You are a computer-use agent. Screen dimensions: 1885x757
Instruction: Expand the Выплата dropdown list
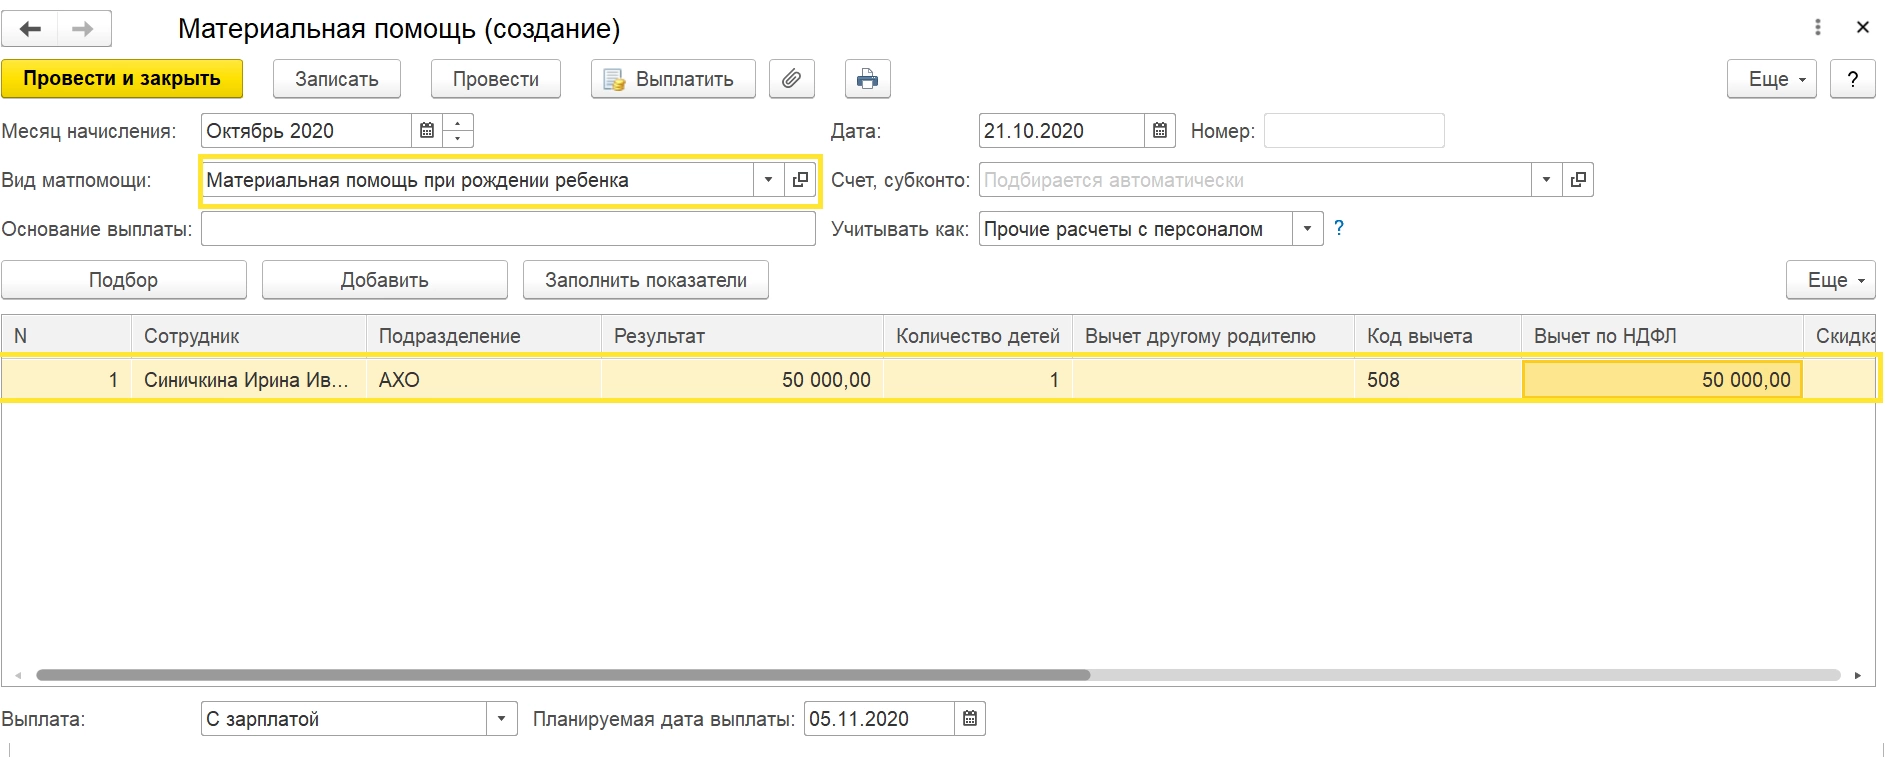[501, 719]
